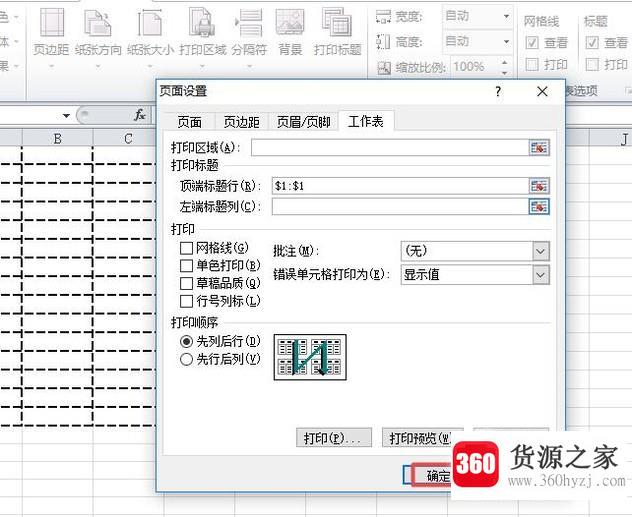Open the 打印区域 print area tool
The height and width of the screenshot is (517, 632).
coord(203,32)
